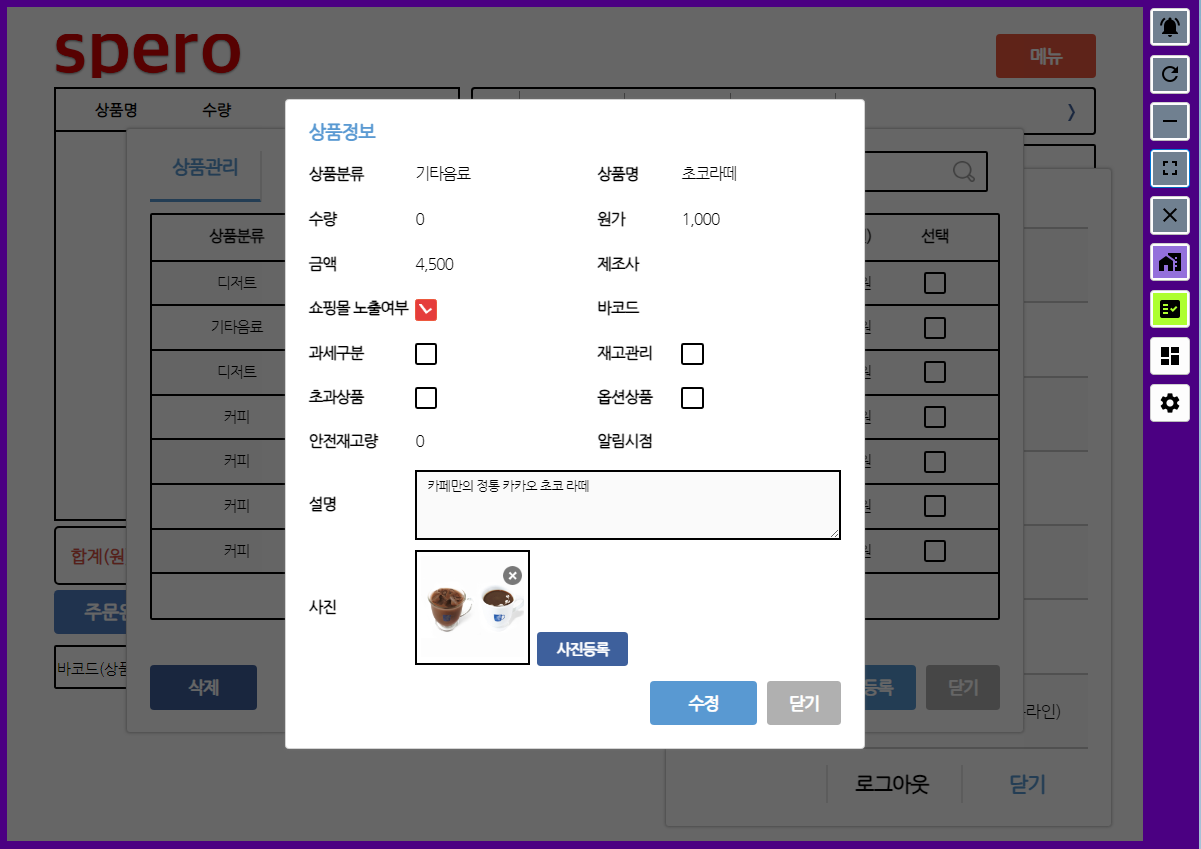Enable the 옵션상품 checkbox

[x=692, y=398]
